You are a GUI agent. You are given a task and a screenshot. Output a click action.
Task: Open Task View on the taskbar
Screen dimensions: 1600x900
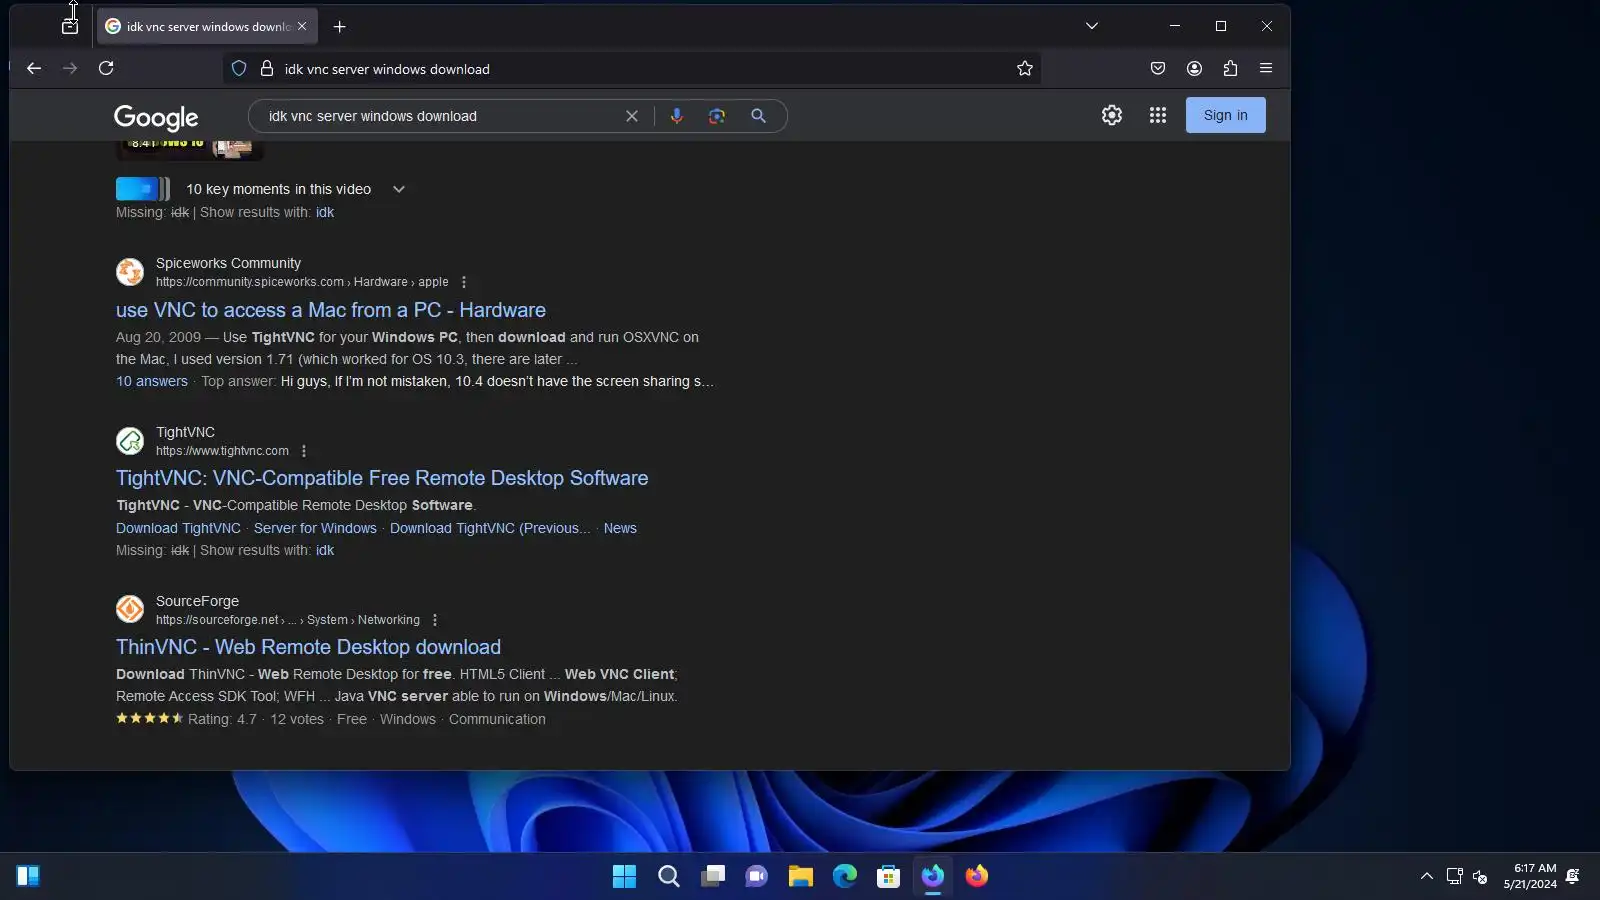(x=713, y=876)
